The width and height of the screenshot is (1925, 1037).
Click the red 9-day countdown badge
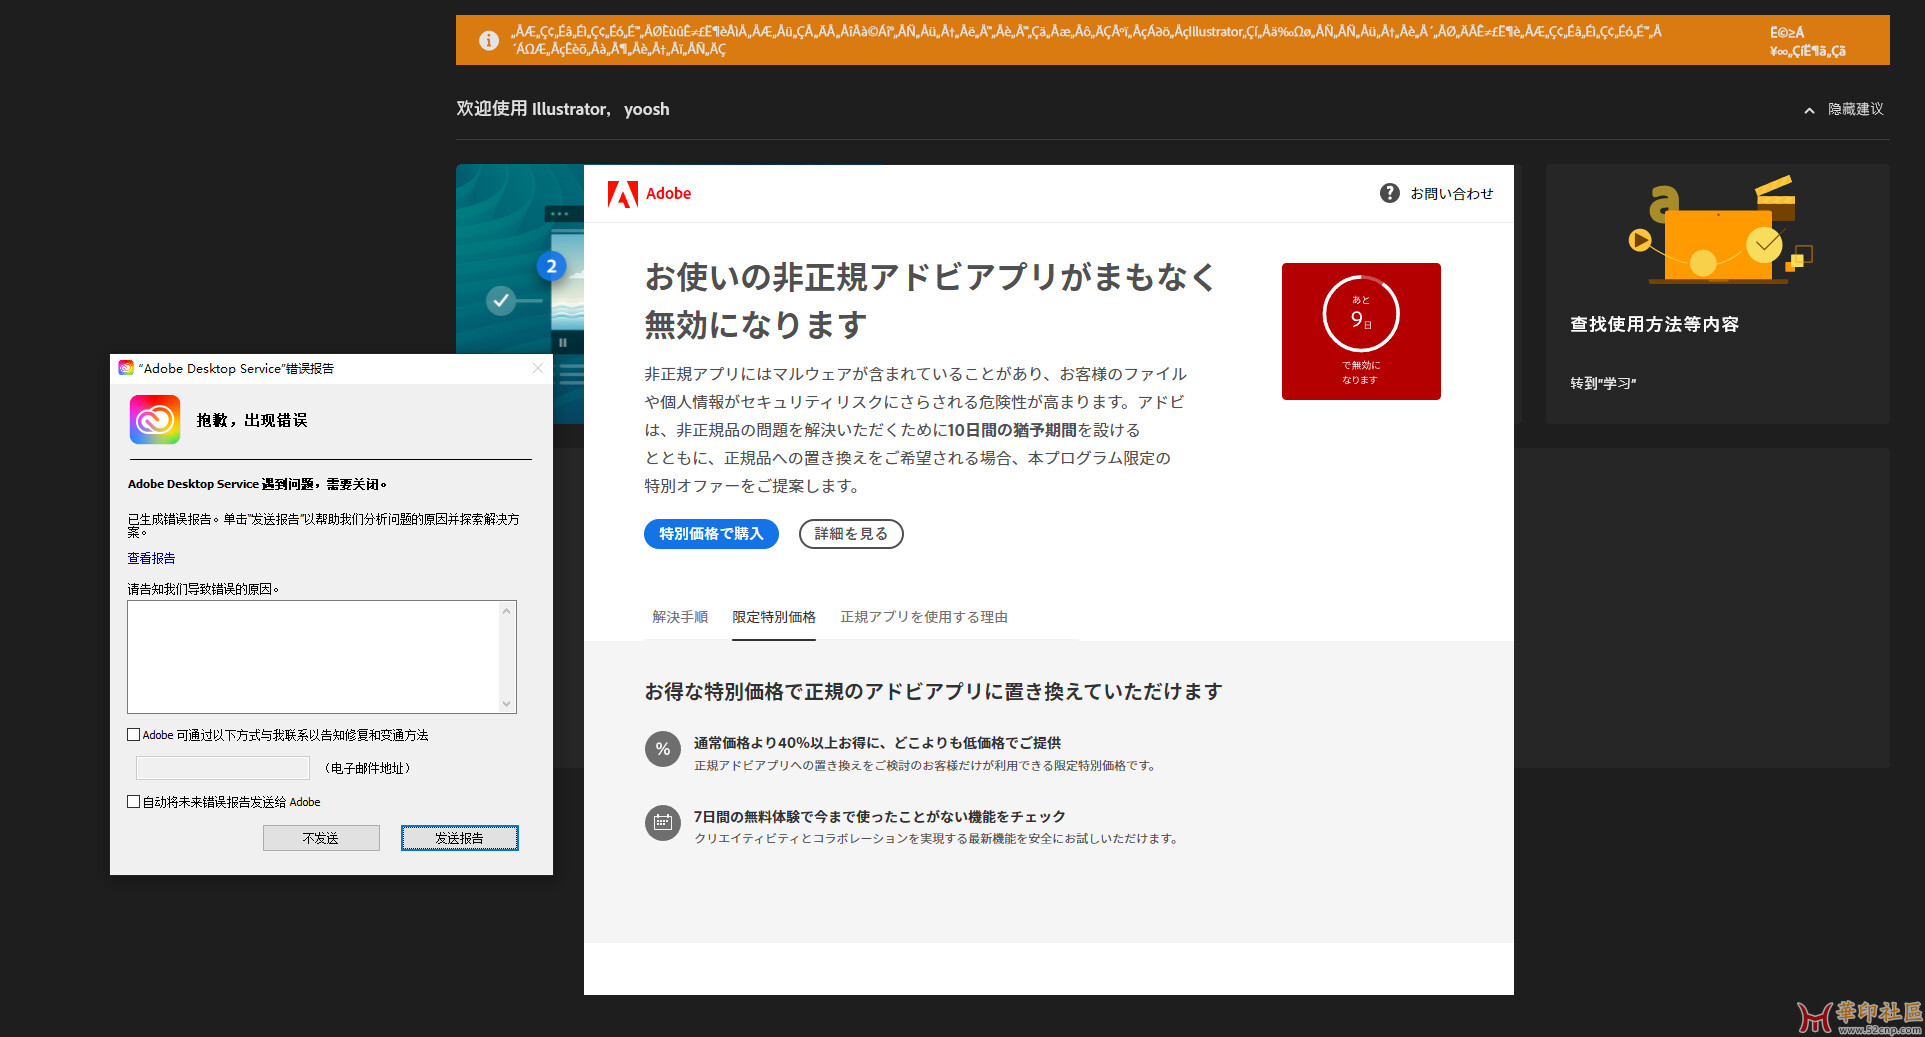[1361, 331]
